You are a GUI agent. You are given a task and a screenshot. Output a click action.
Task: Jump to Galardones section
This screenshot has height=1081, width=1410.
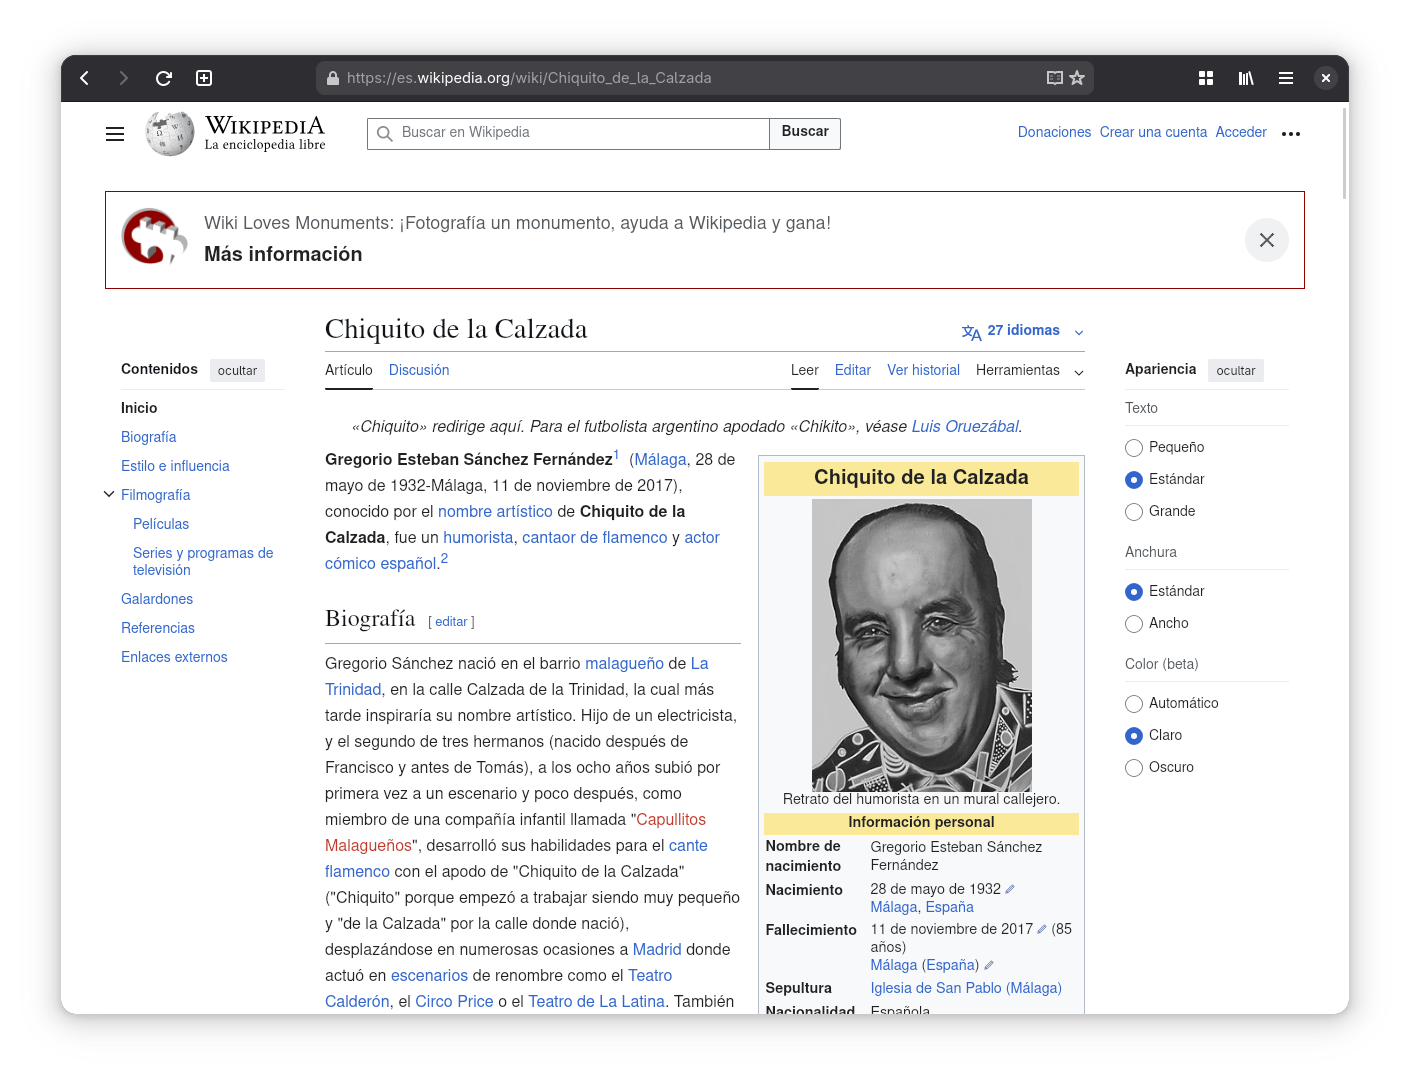[x=157, y=599]
